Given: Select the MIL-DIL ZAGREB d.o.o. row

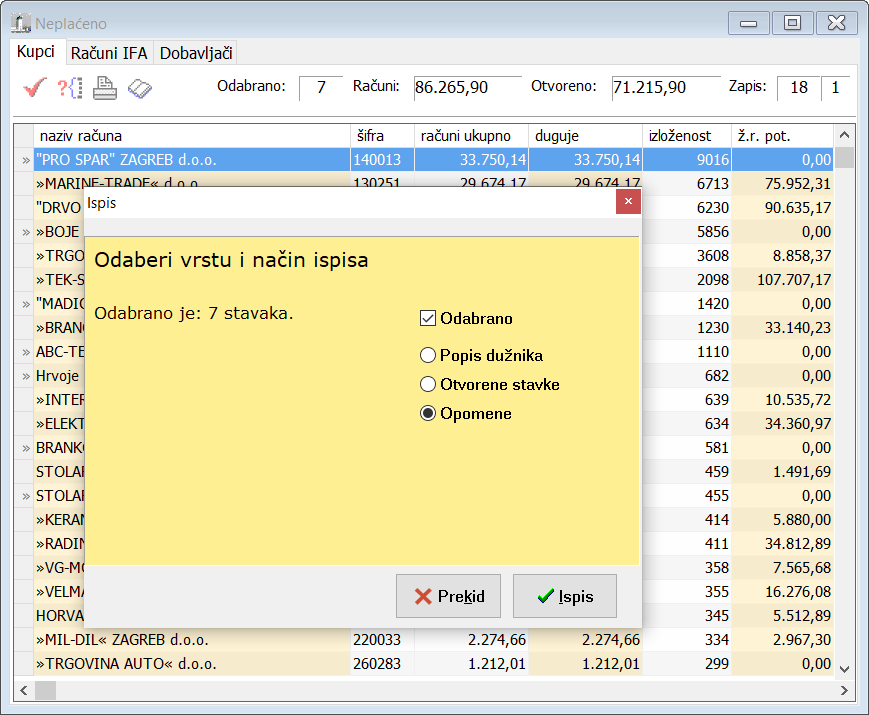Looking at the screenshot, I should pos(190,640).
